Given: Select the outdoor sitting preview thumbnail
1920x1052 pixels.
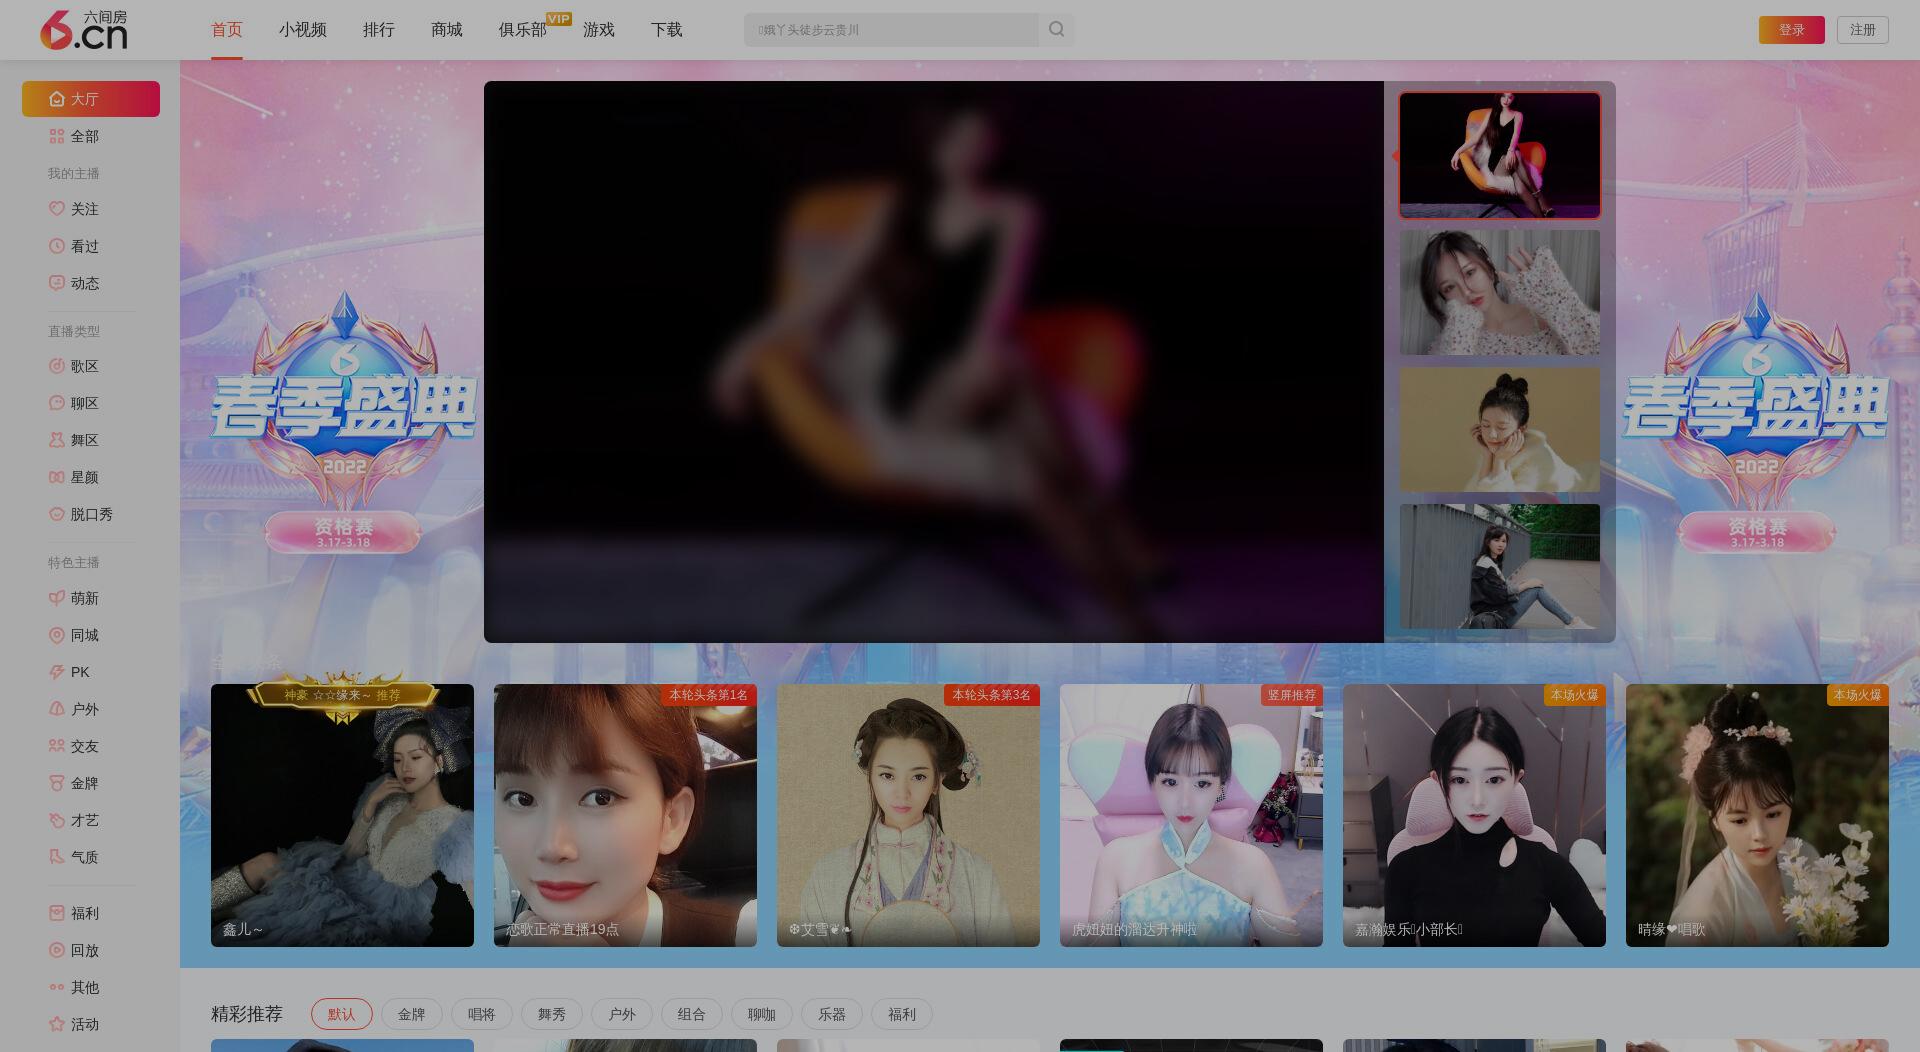Looking at the screenshot, I should click(x=1500, y=566).
